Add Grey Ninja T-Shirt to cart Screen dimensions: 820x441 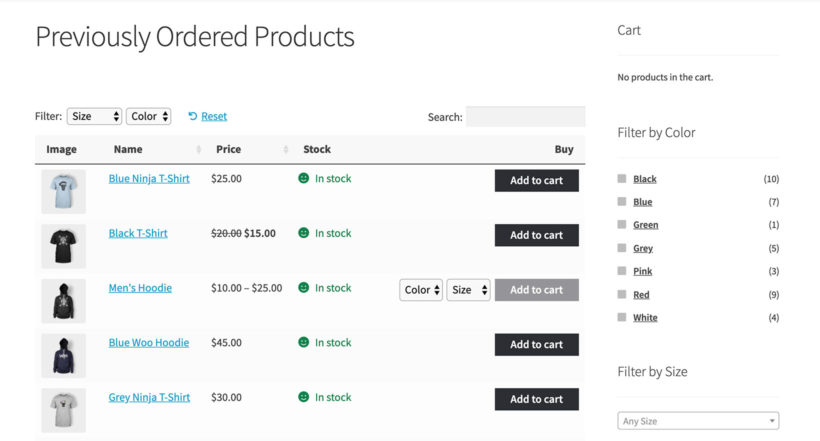click(x=537, y=399)
